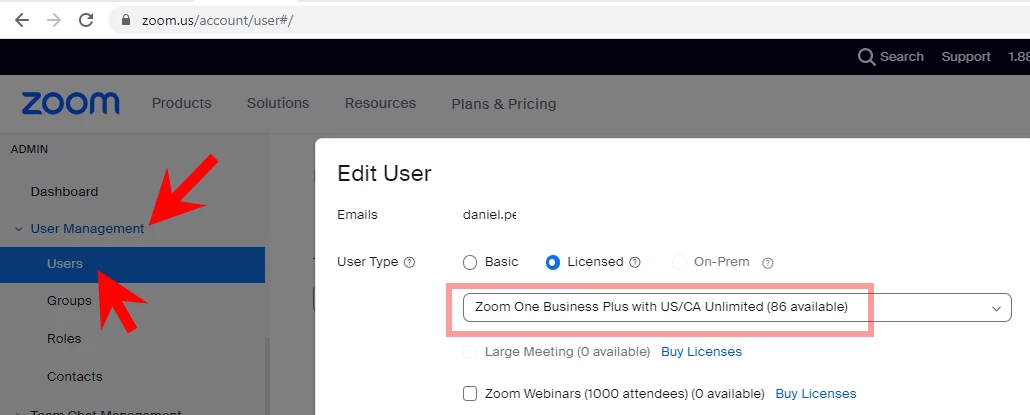
Task: Click the Edit User dialog title
Action: [x=384, y=173]
